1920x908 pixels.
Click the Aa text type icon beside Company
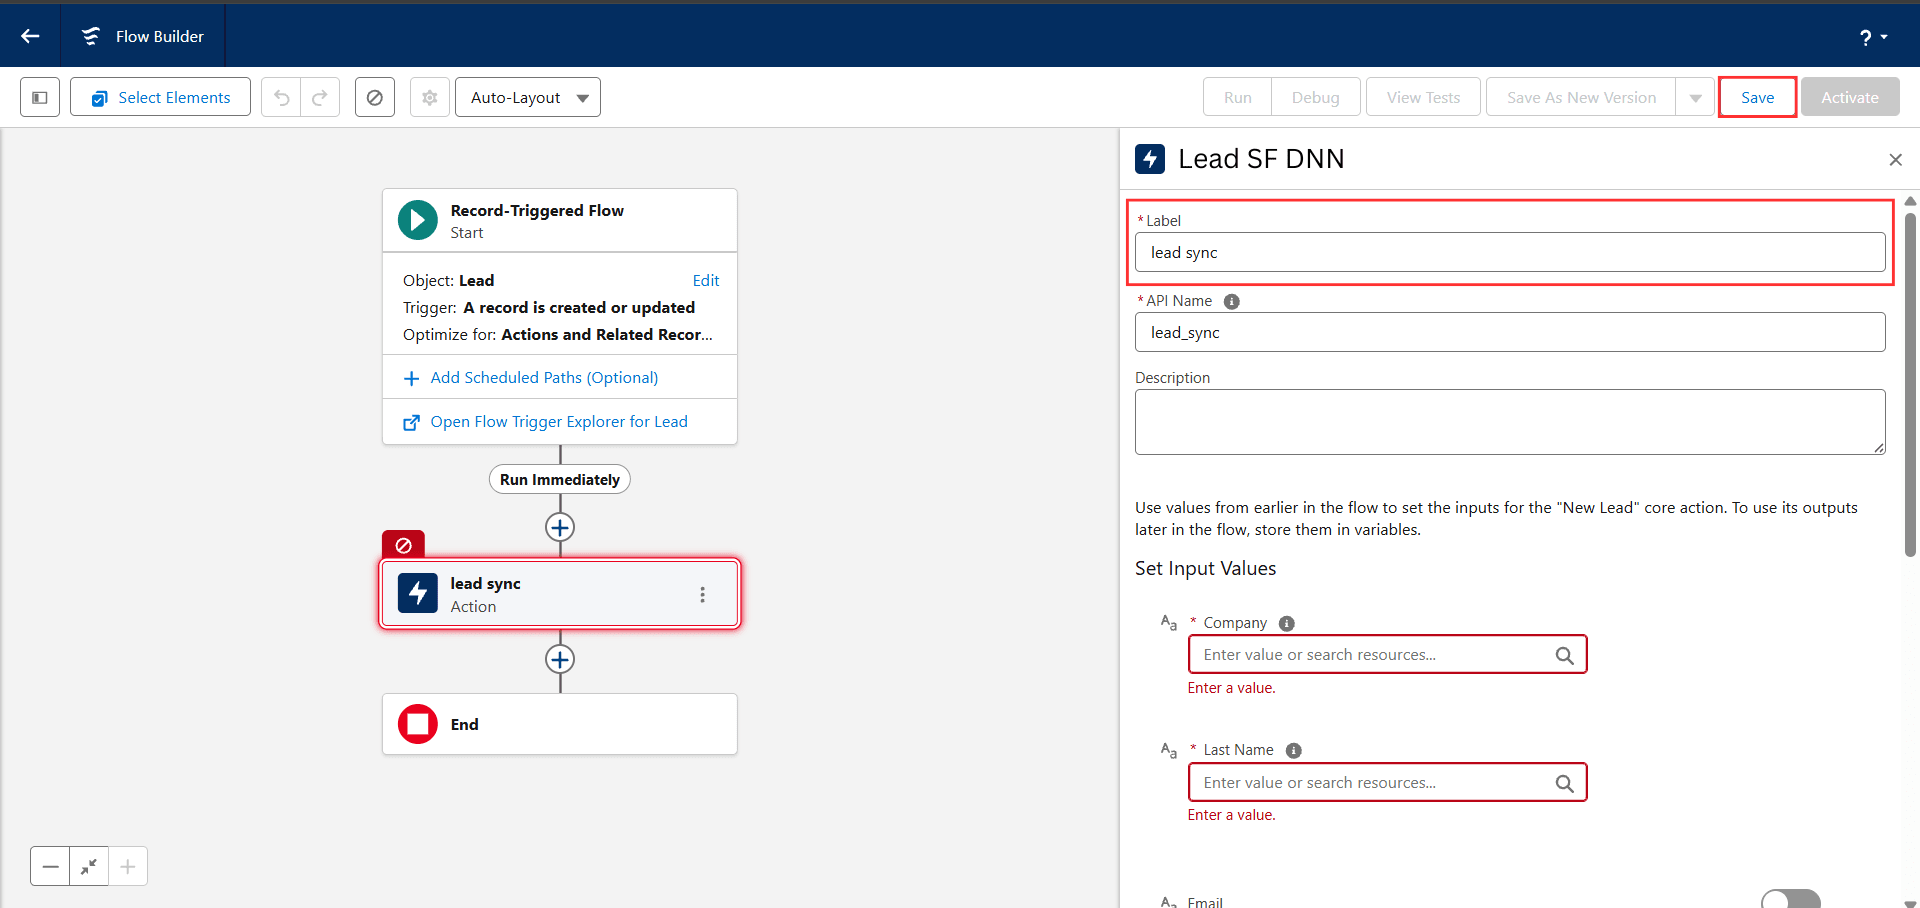(x=1168, y=623)
